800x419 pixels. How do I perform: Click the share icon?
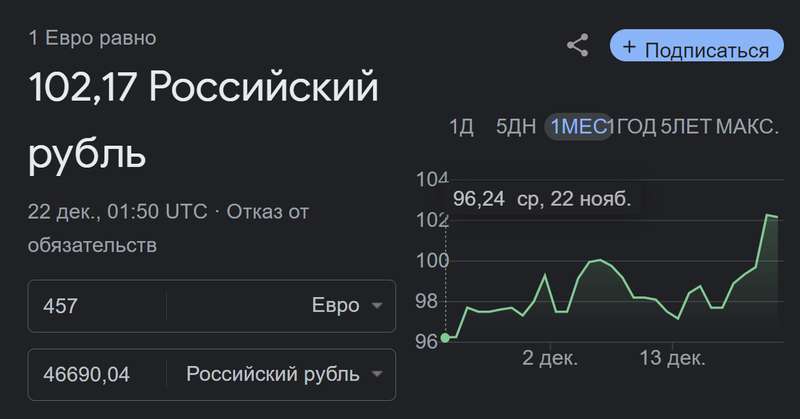(577, 45)
